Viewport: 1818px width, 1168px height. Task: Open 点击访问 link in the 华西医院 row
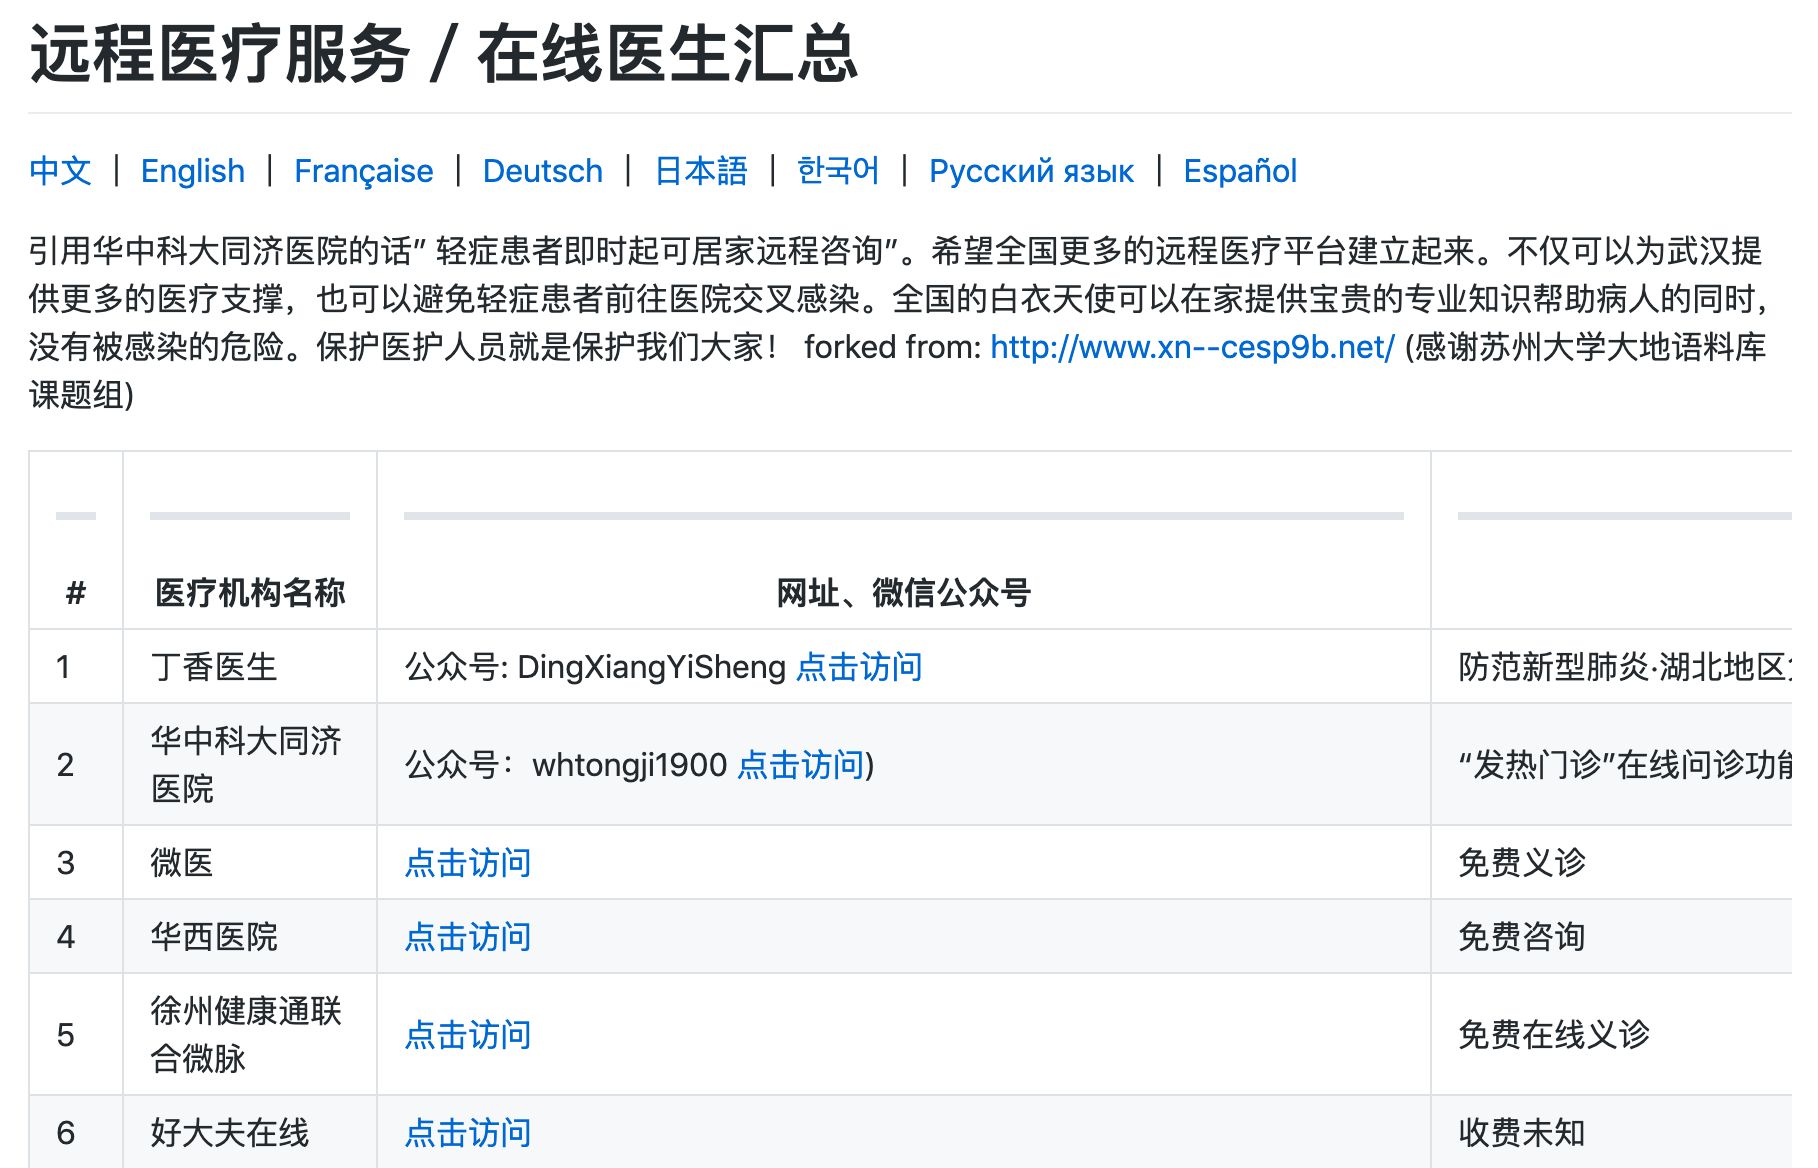click(x=468, y=937)
